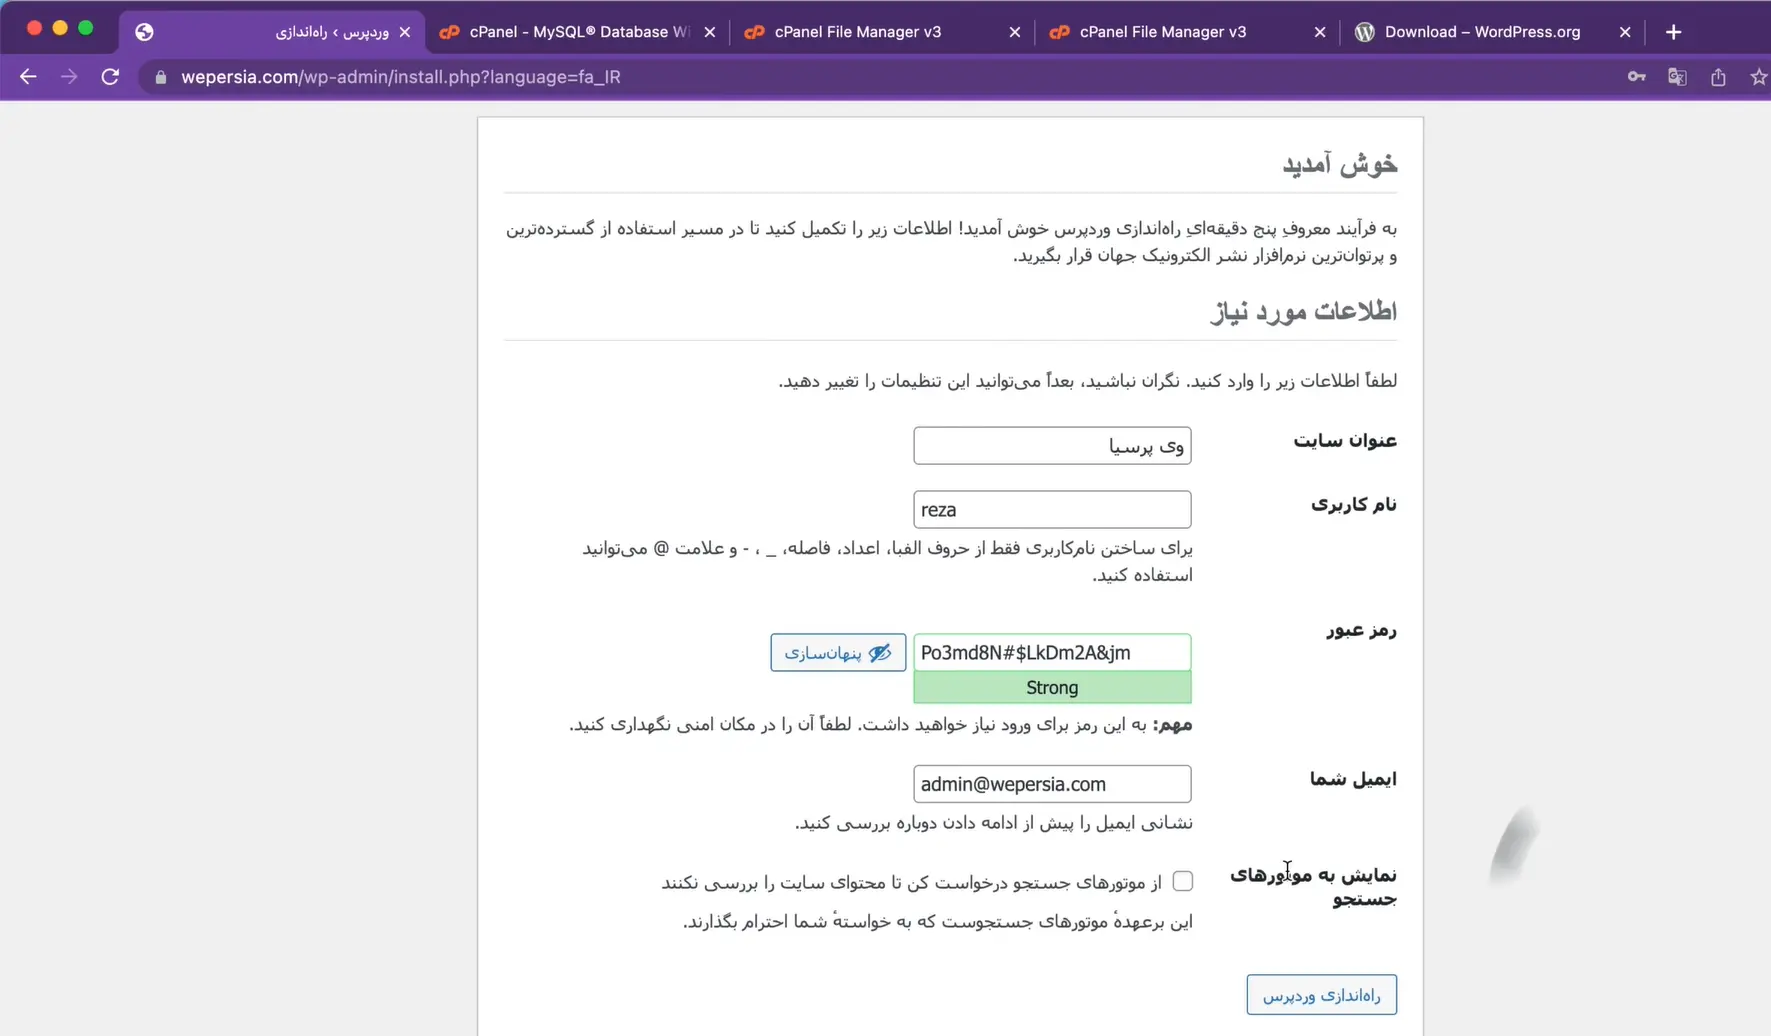Image resolution: width=1771 pixels, height=1036 pixels.
Task: Click the lock icon in address bar
Action: [x=160, y=77]
